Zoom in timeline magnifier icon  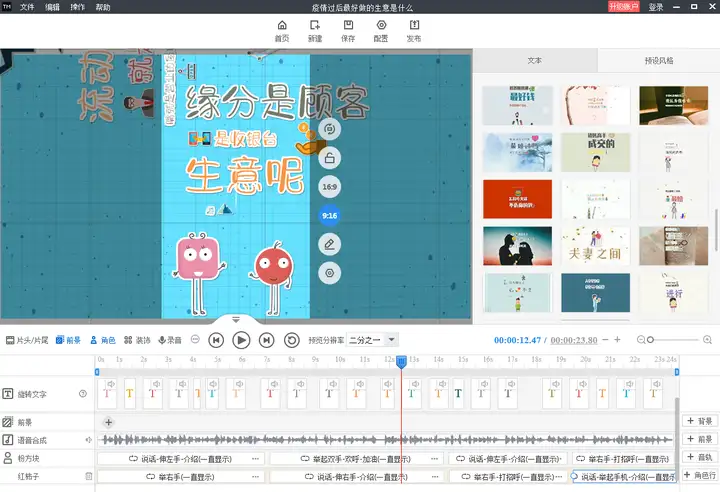(x=707, y=340)
